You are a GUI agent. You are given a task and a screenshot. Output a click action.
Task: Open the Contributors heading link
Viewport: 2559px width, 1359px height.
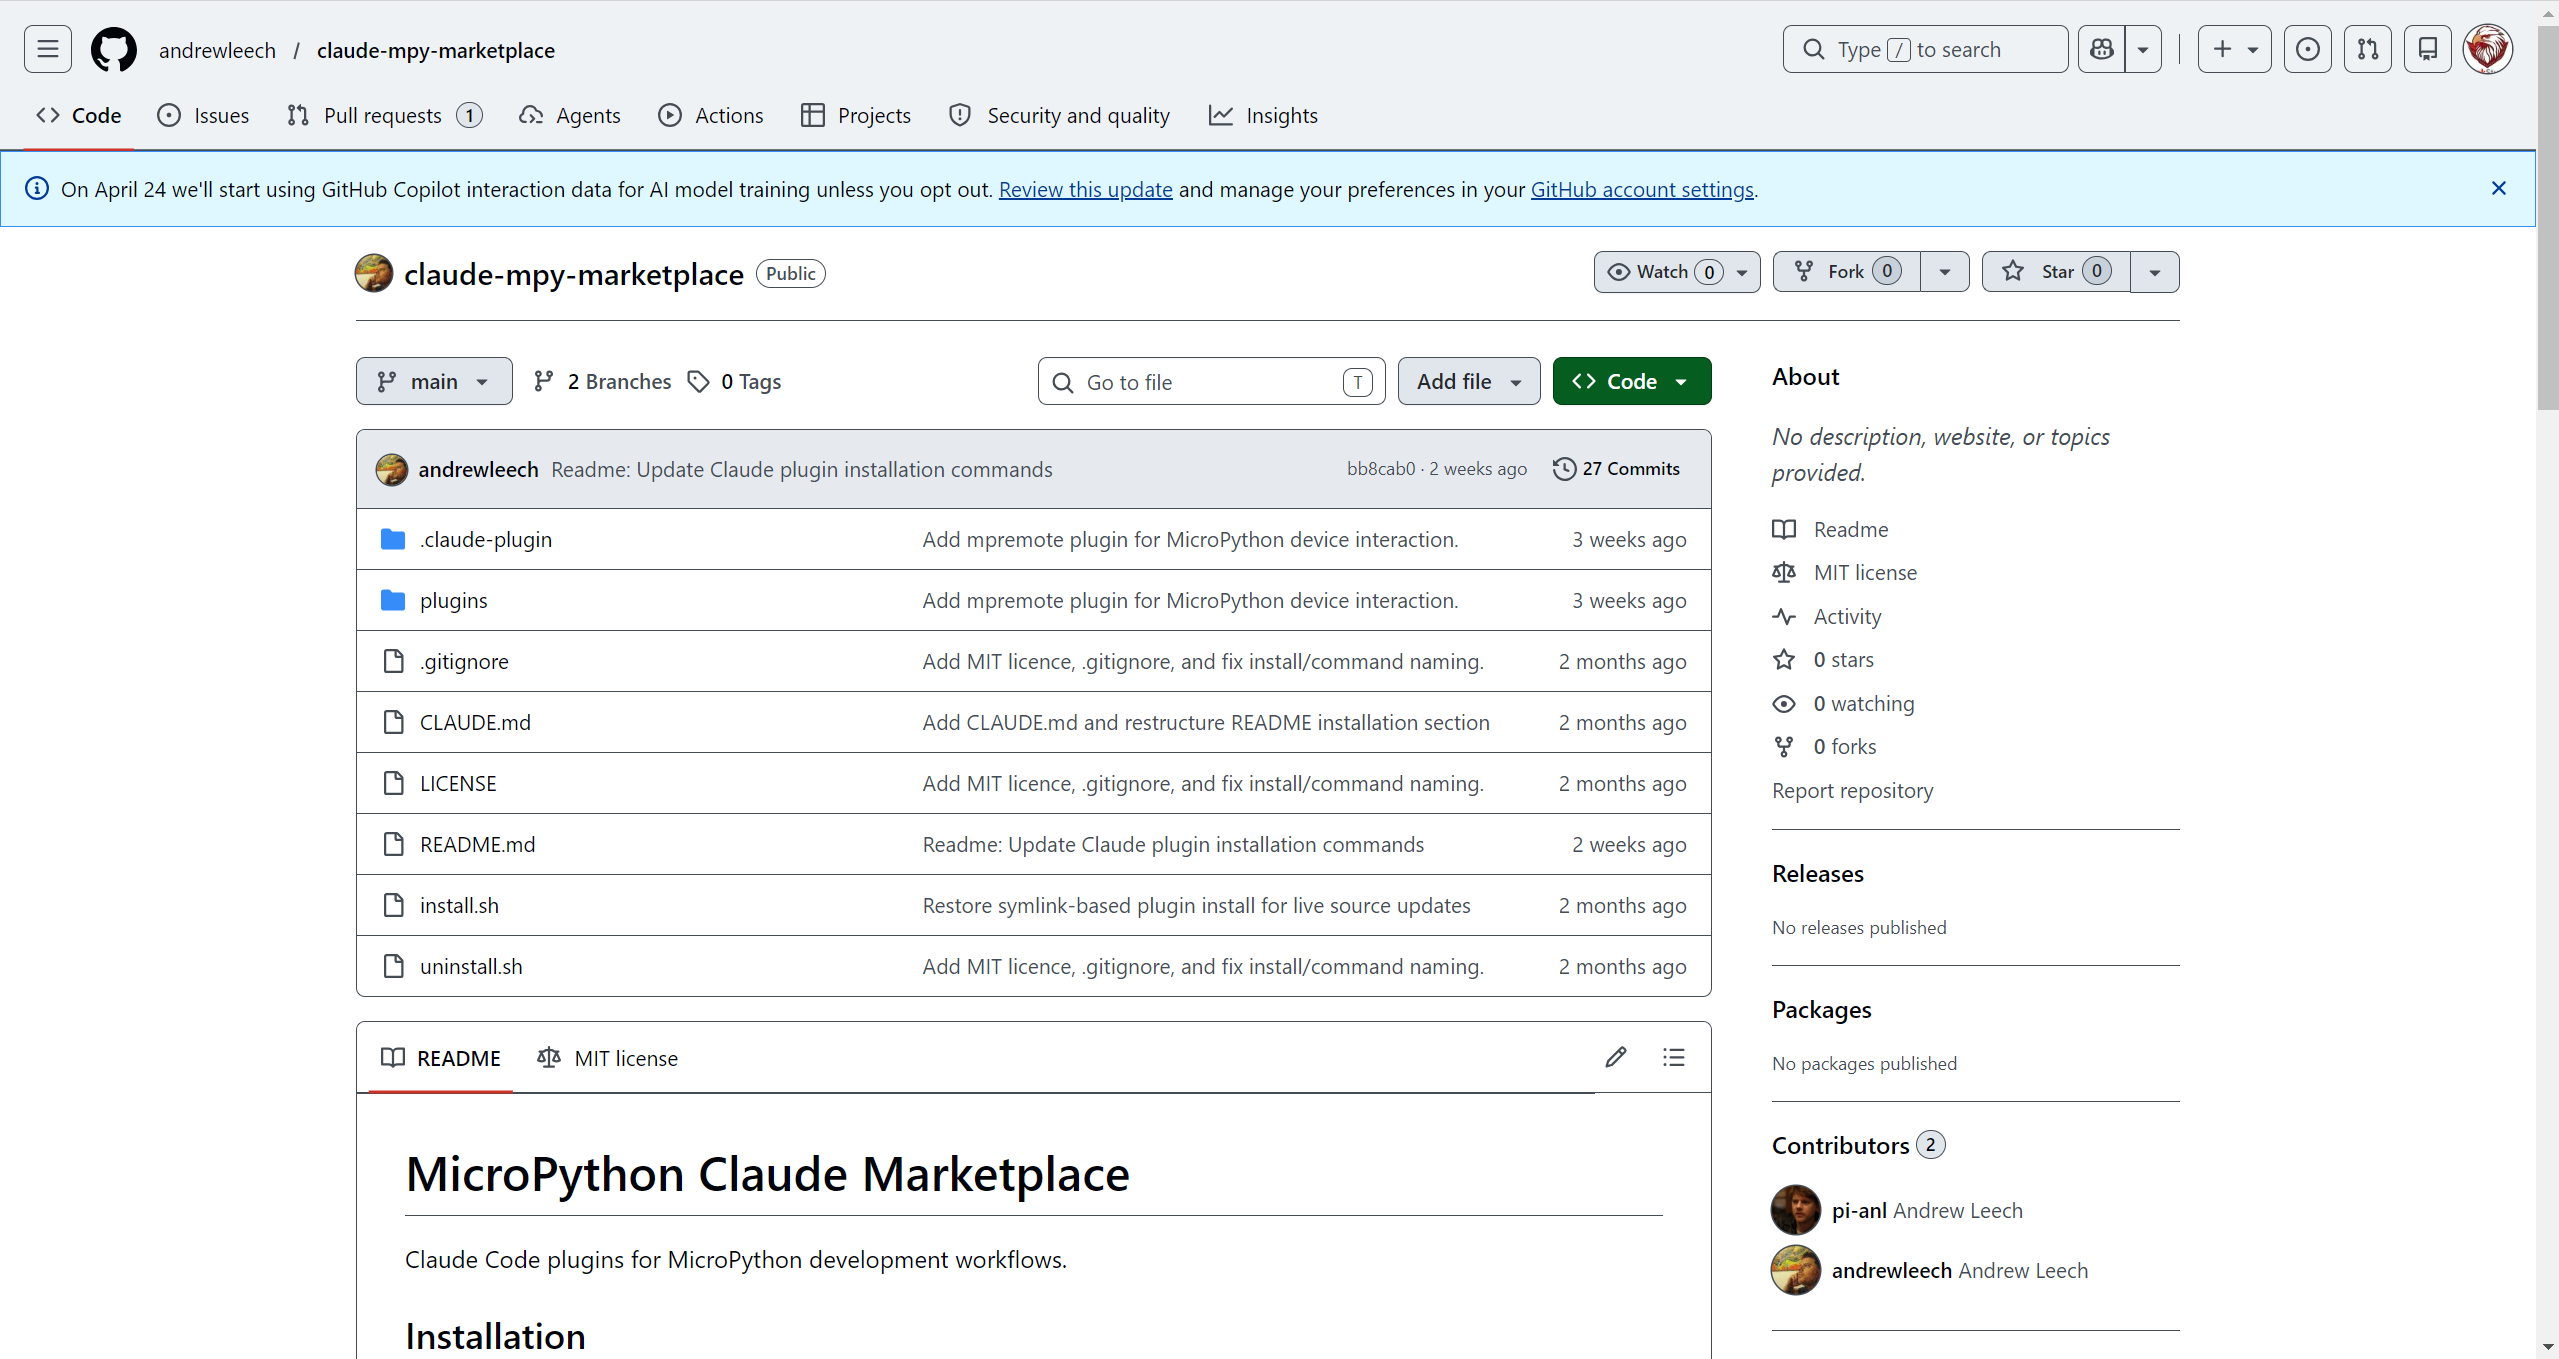1858,1146
